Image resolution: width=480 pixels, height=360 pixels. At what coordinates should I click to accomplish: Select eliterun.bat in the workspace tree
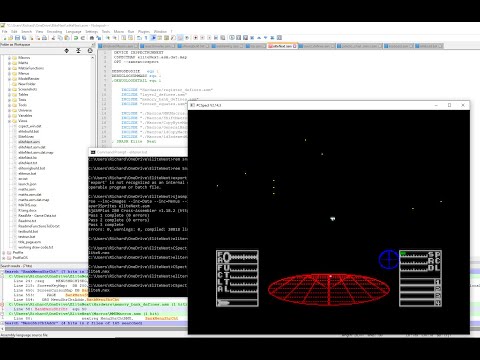point(27,174)
